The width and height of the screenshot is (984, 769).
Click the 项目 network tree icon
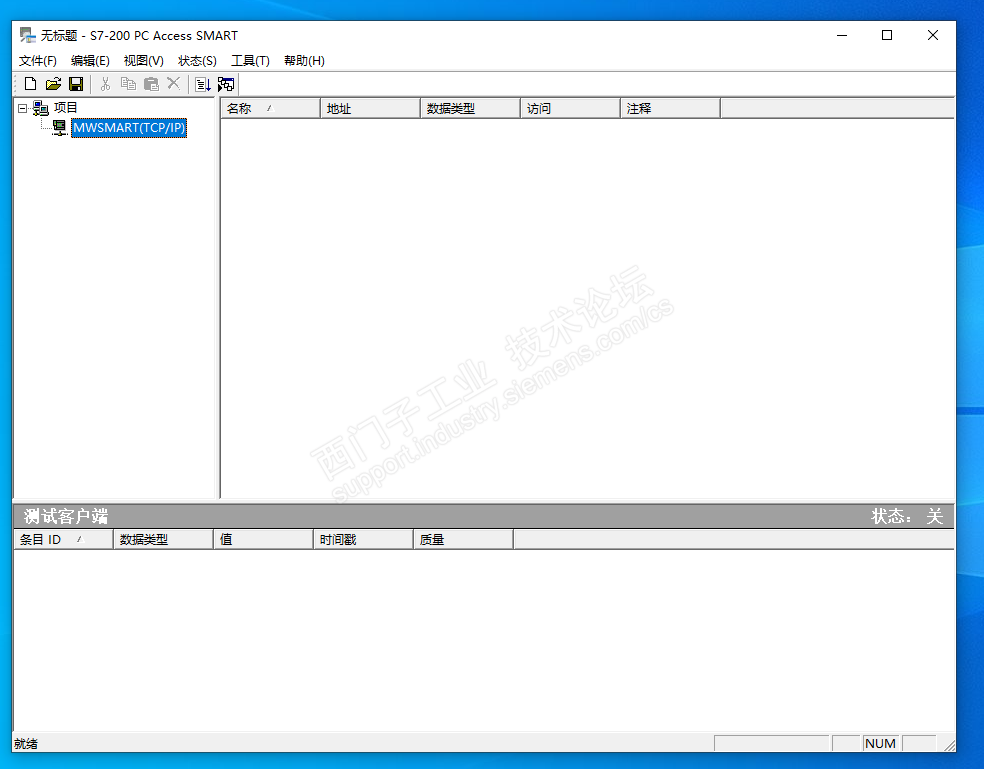click(41, 108)
